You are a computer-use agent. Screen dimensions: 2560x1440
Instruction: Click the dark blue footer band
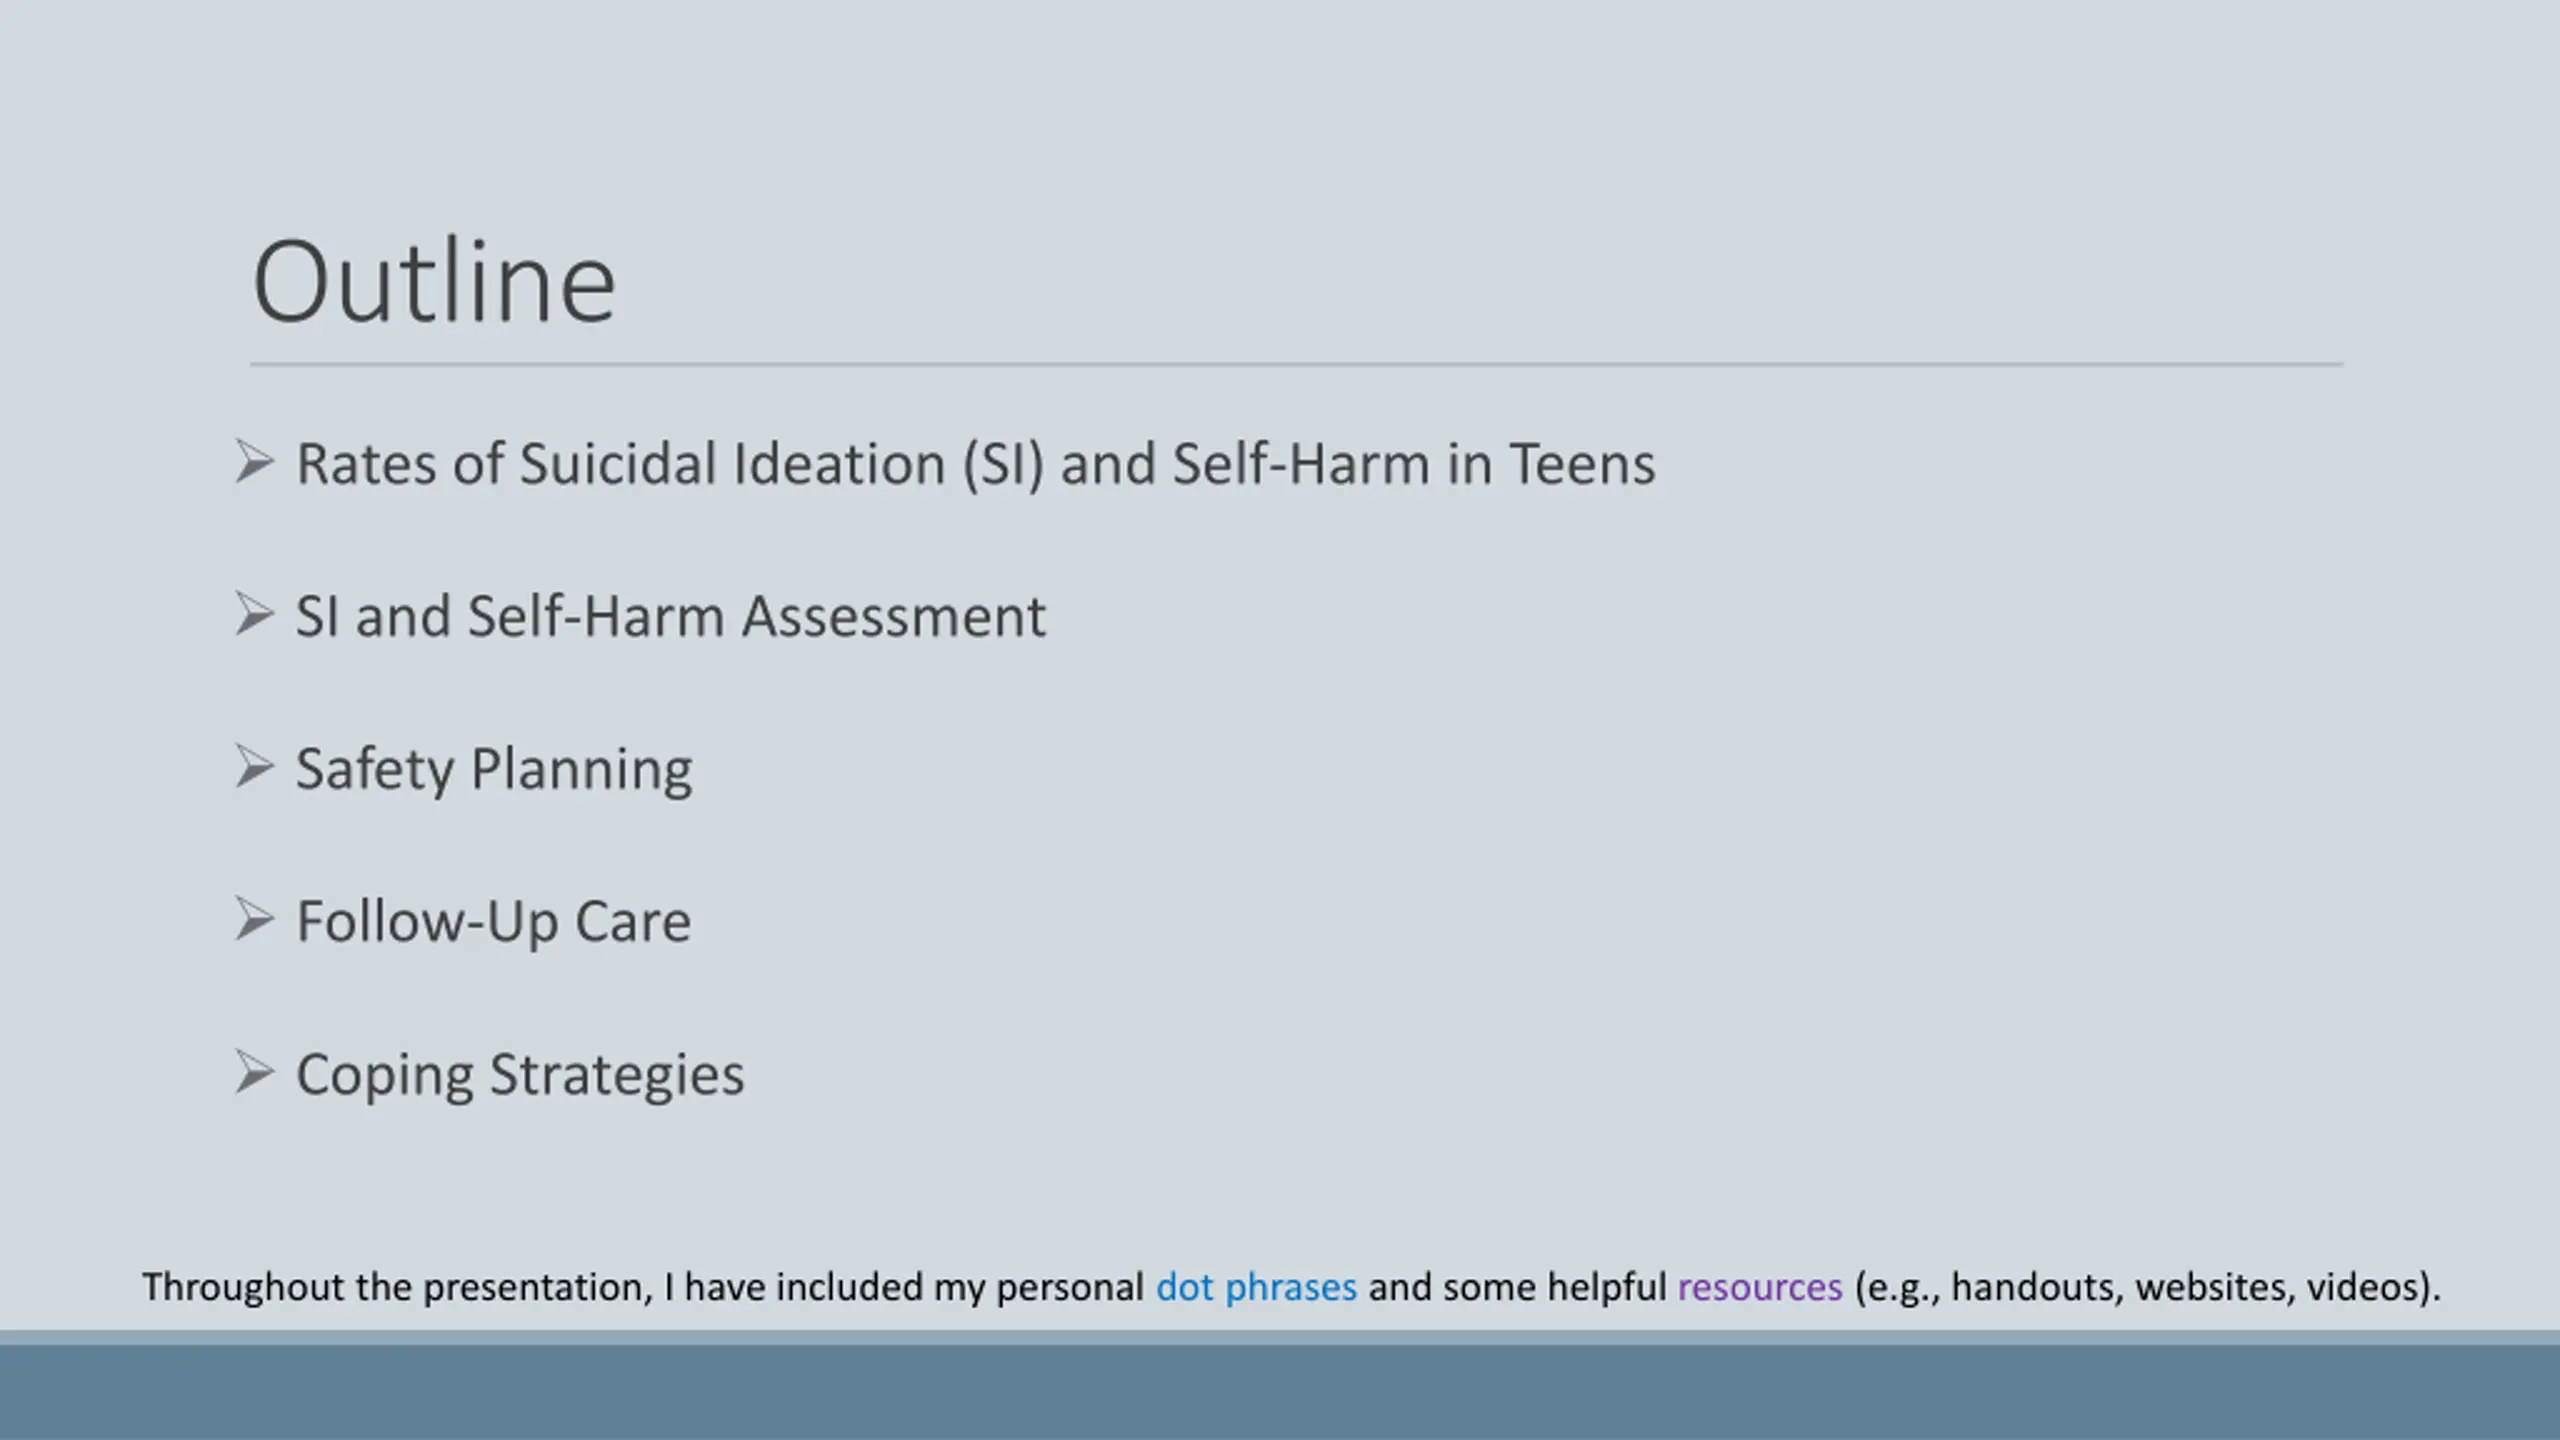(x=1280, y=1392)
